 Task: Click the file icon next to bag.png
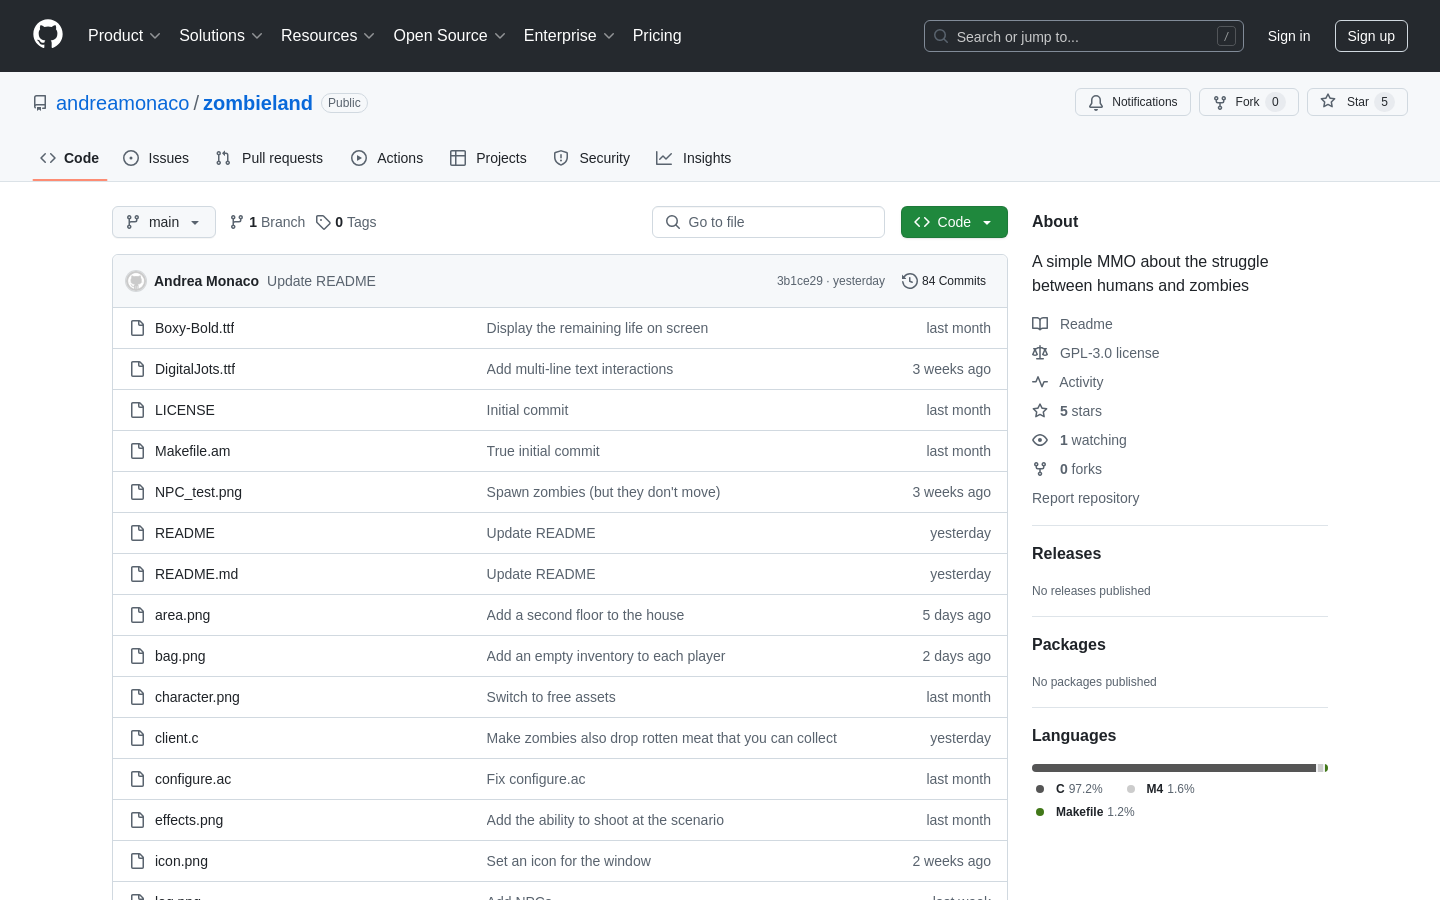pos(138,656)
